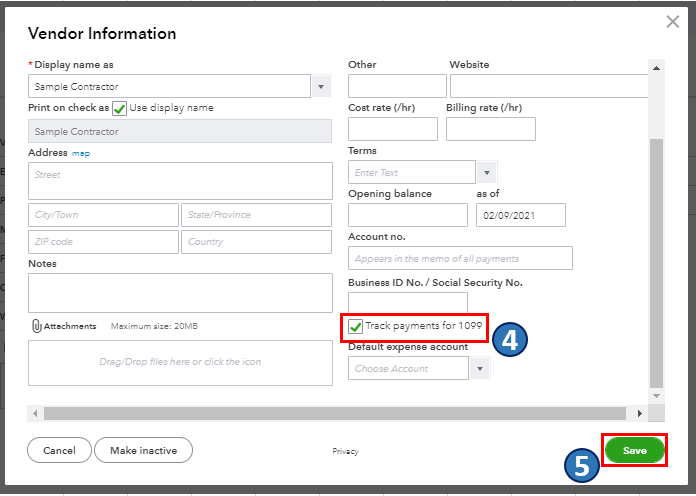Open the Default expense account dropdown

tap(479, 369)
